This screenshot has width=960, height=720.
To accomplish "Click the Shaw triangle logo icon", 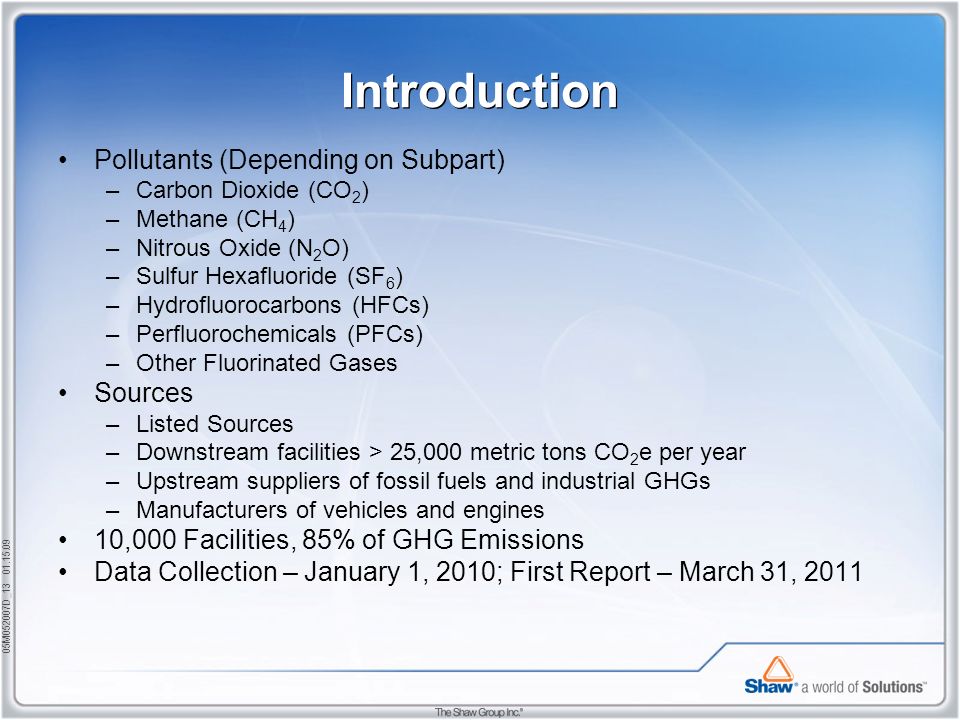I will (x=778, y=668).
